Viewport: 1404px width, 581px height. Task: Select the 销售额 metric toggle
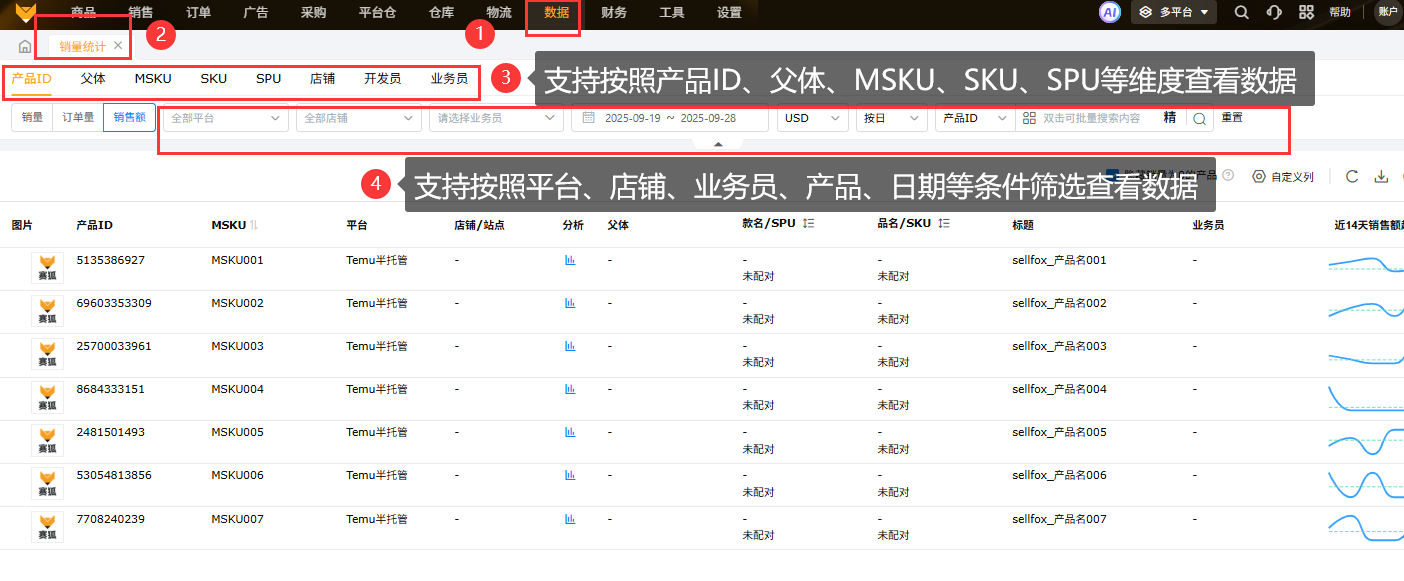coord(130,117)
